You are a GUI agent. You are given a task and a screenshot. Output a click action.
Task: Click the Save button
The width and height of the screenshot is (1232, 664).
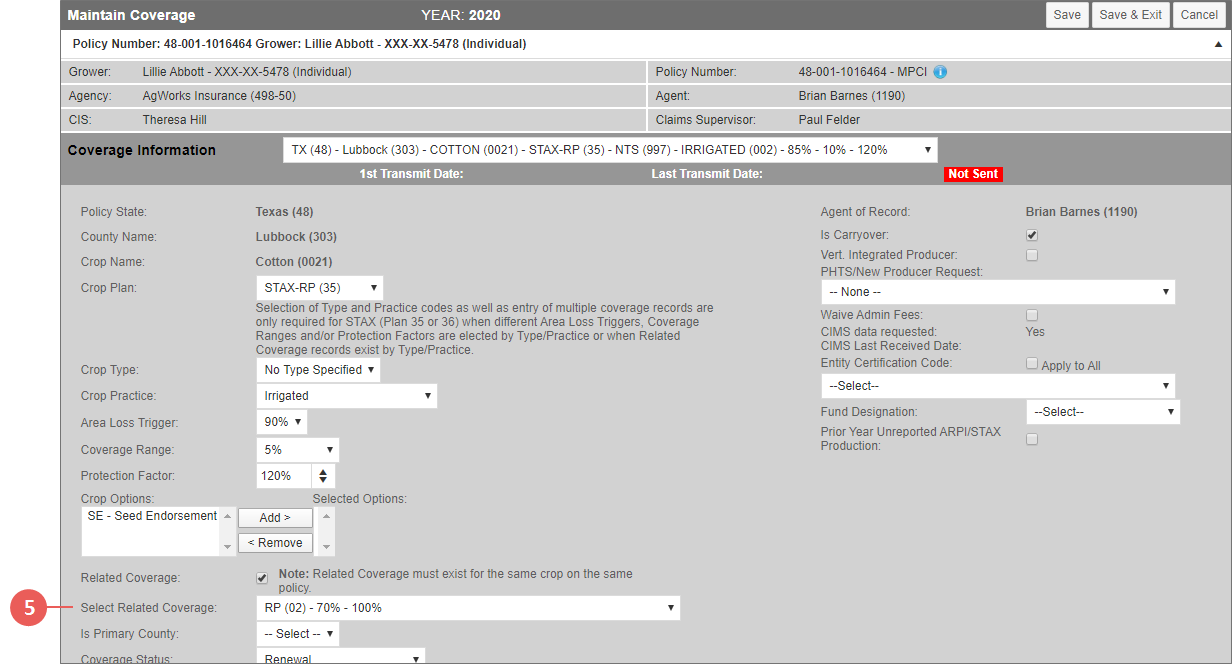point(1067,15)
